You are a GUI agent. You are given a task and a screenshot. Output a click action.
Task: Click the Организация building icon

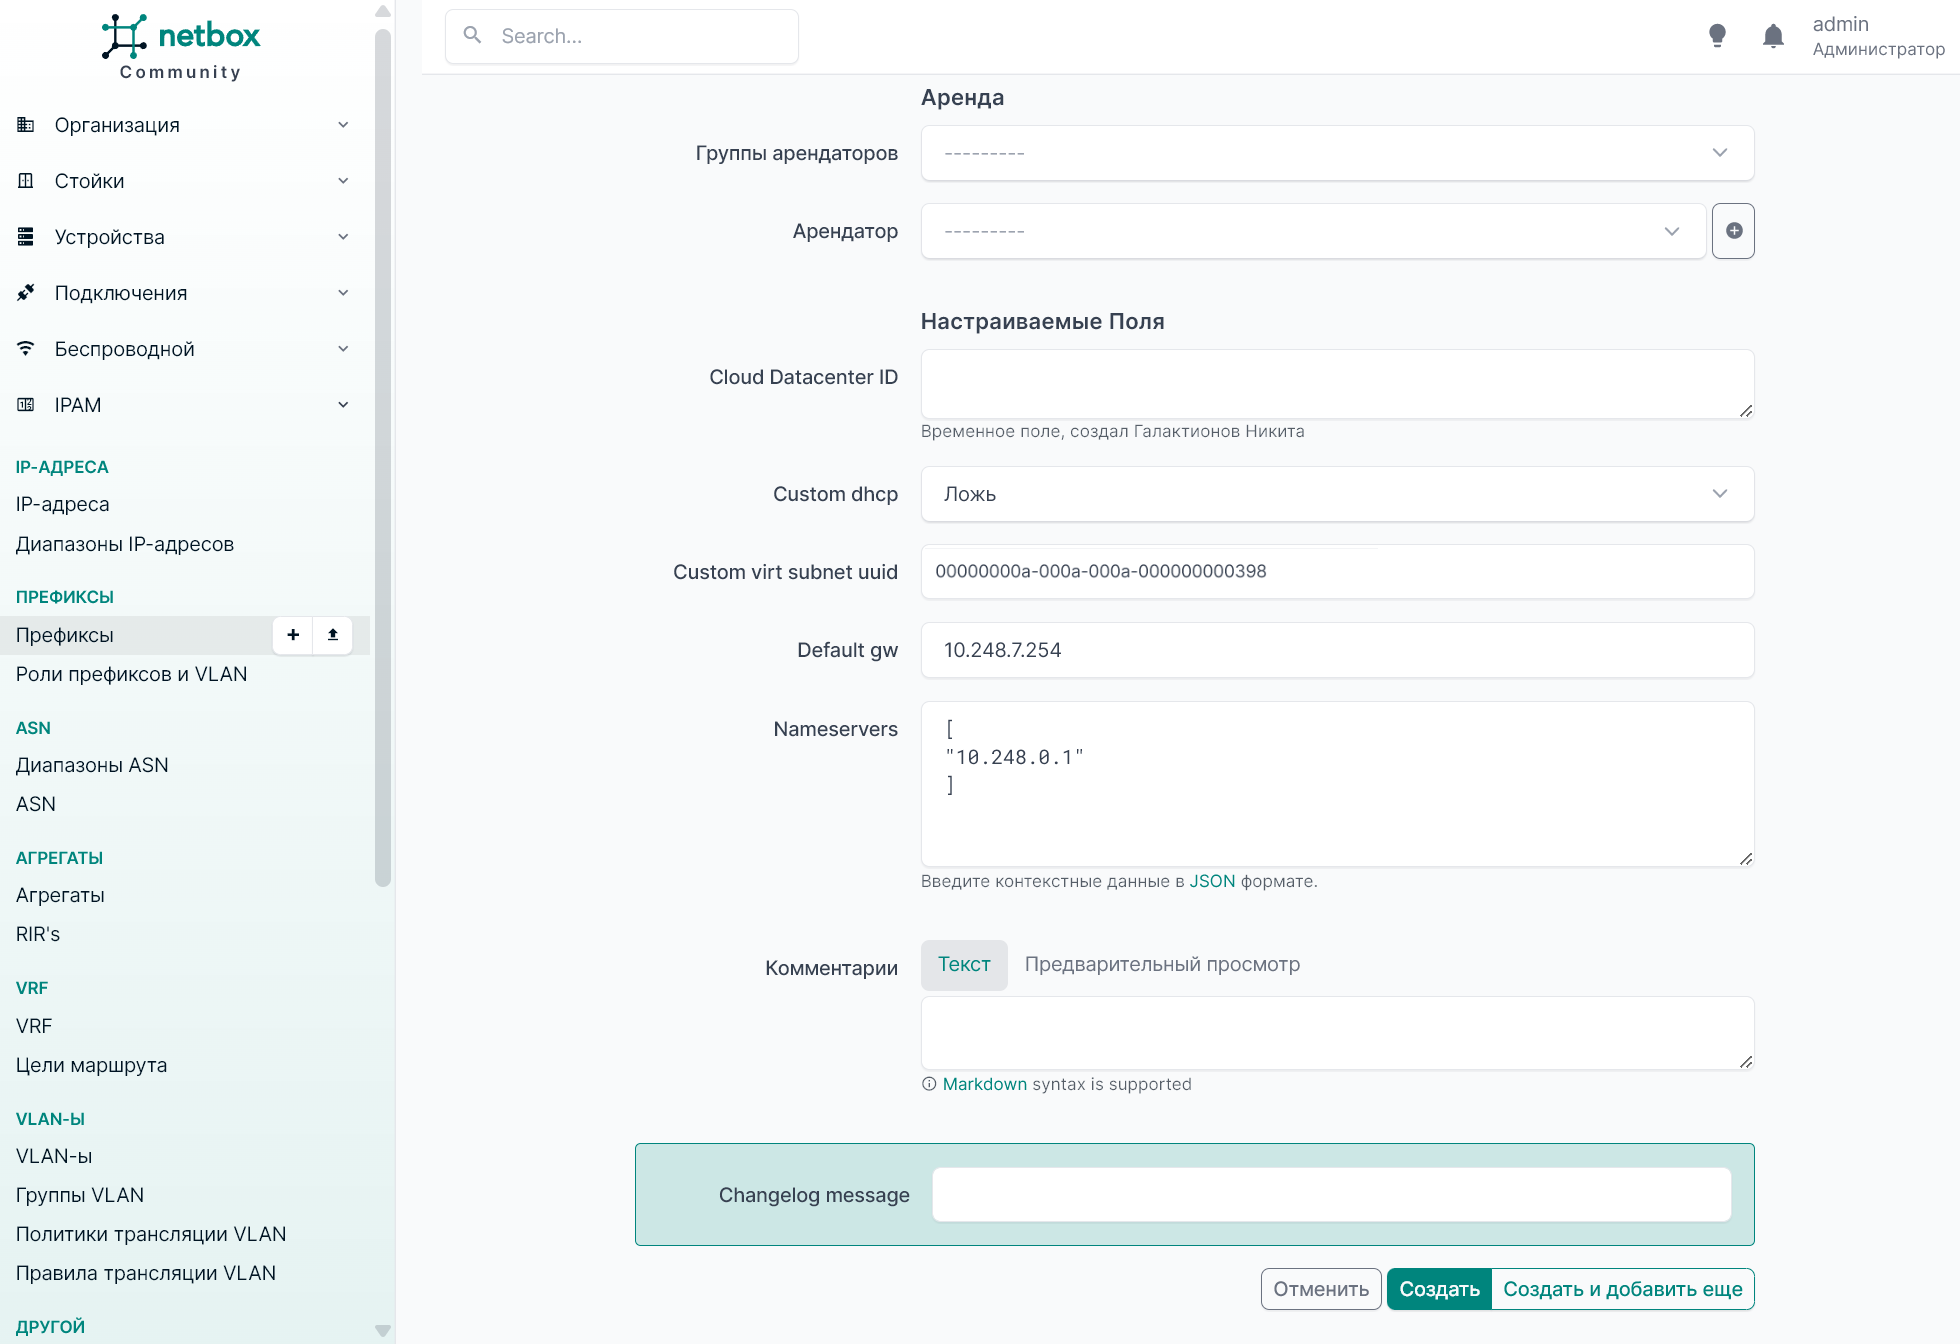(x=26, y=125)
